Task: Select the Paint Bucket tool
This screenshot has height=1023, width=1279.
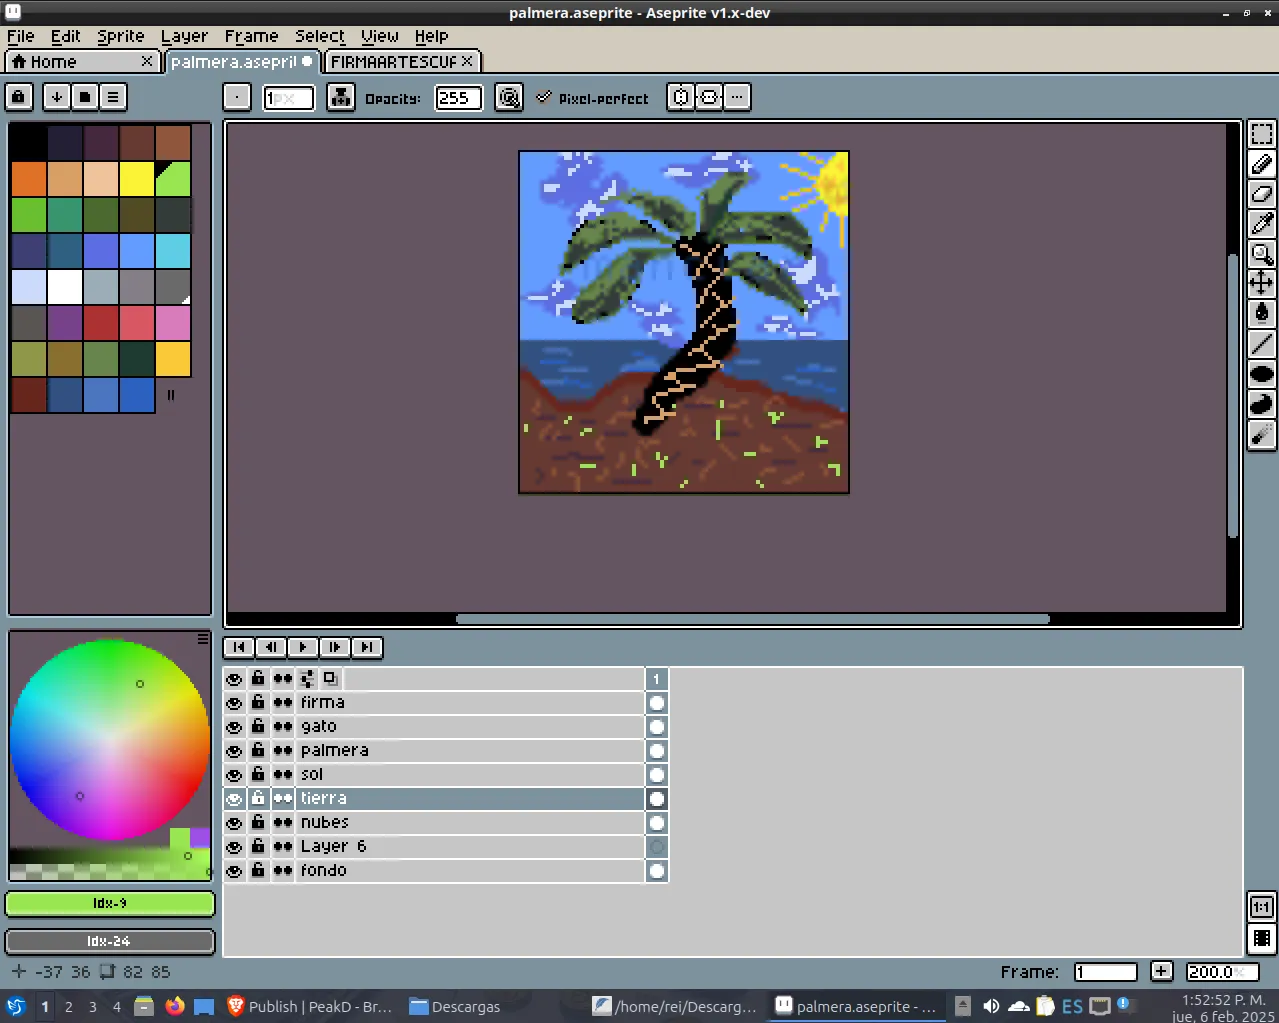Action: pos(1262,313)
